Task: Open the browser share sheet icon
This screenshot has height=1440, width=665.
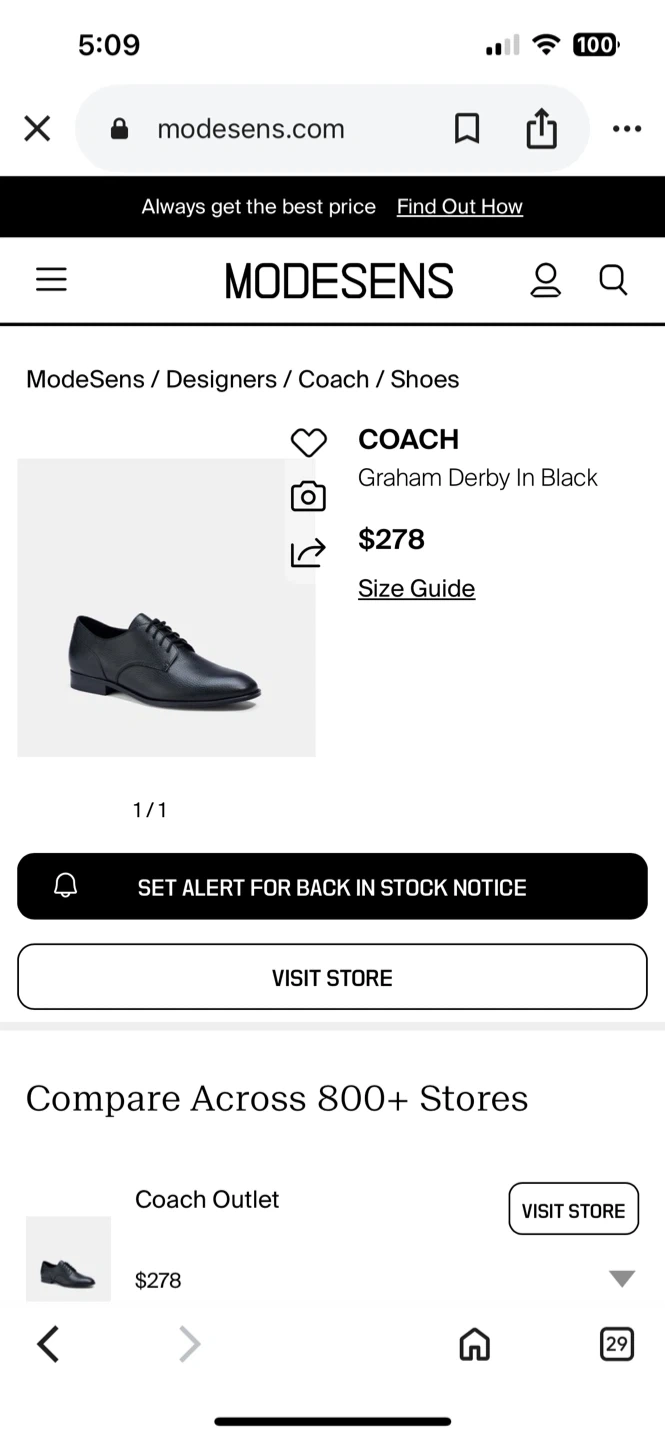Action: [x=541, y=128]
